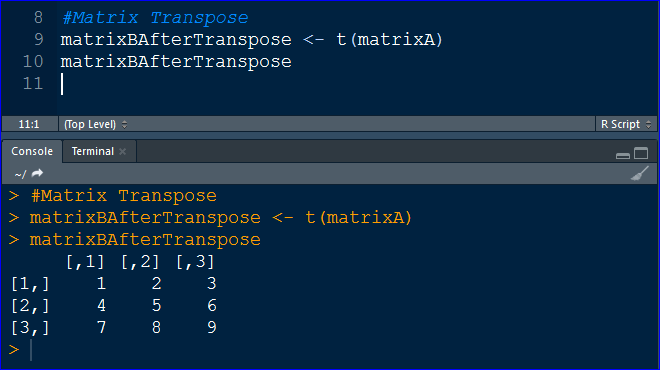Viewport: 660px width, 370px height.
Task: Open working directory via arrow icon
Action: pyautogui.click(x=37, y=173)
